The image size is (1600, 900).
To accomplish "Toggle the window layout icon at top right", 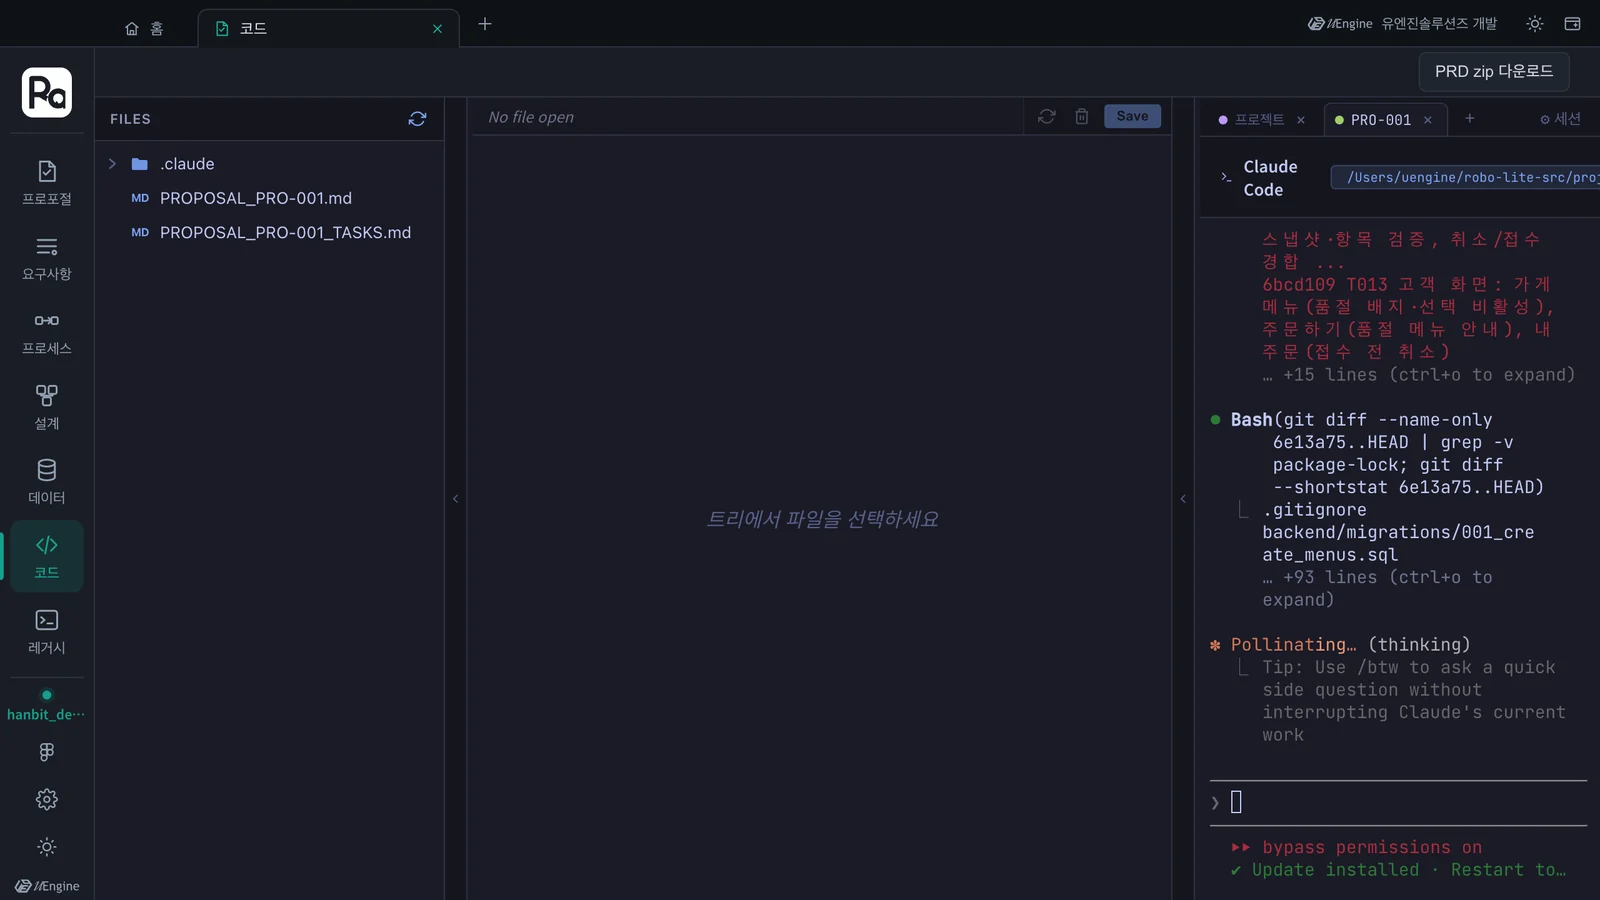I will click(x=1572, y=24).
